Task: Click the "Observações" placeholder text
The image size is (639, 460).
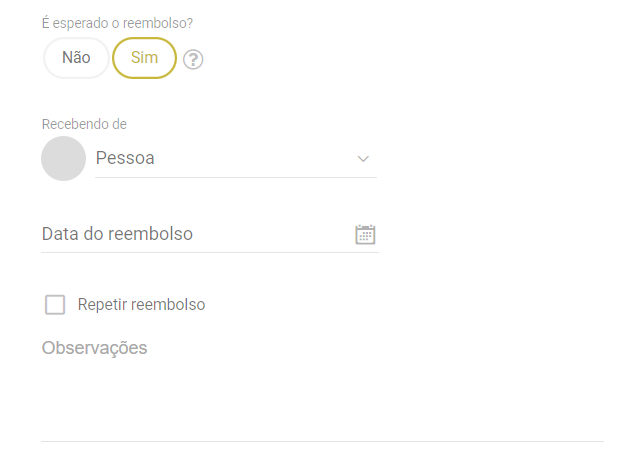Action: pos(94,348)
